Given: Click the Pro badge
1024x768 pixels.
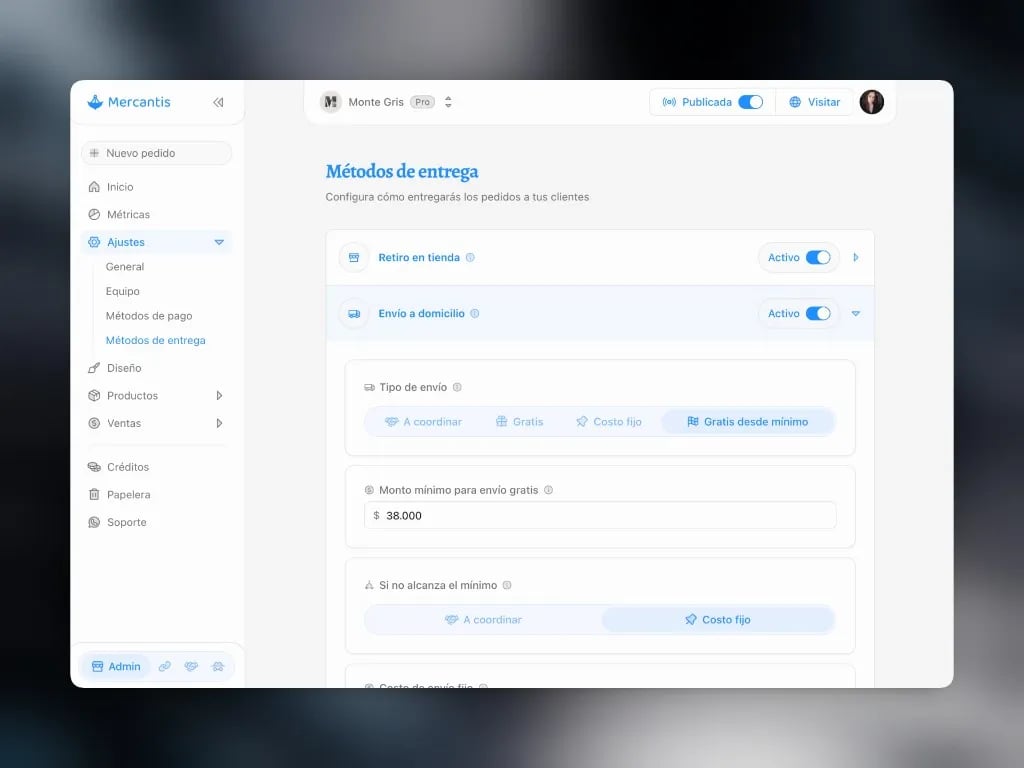Looking at the screenshot, I should click(423, 102).
